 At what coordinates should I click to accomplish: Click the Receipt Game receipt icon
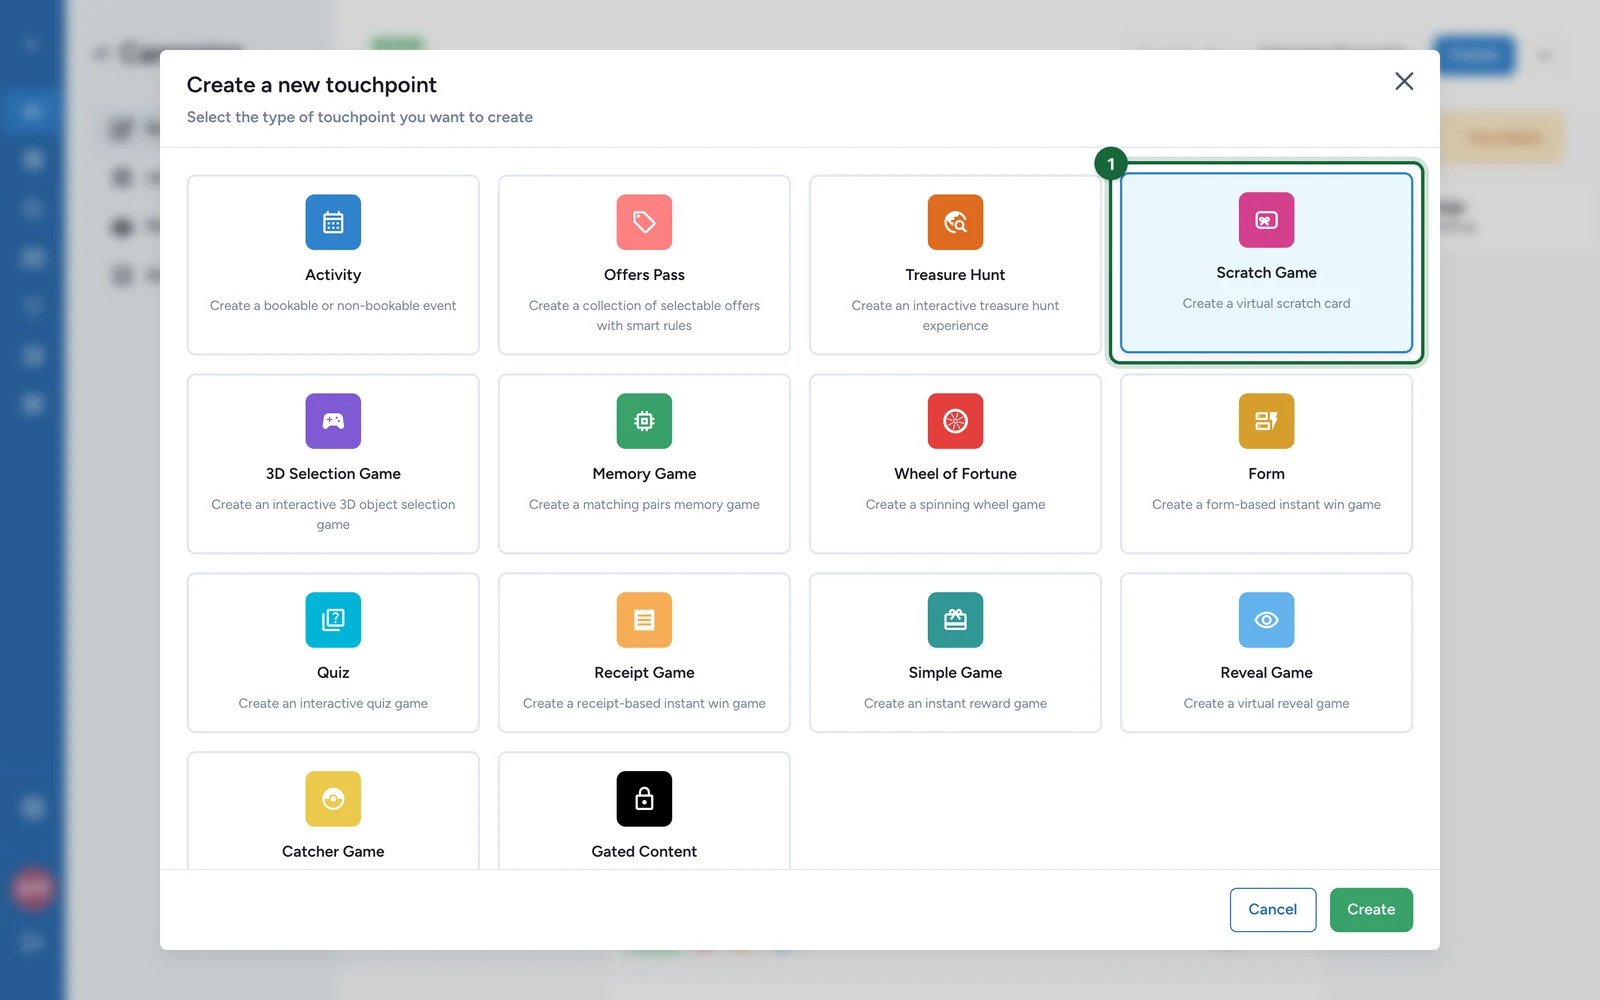tap(644, 620)
